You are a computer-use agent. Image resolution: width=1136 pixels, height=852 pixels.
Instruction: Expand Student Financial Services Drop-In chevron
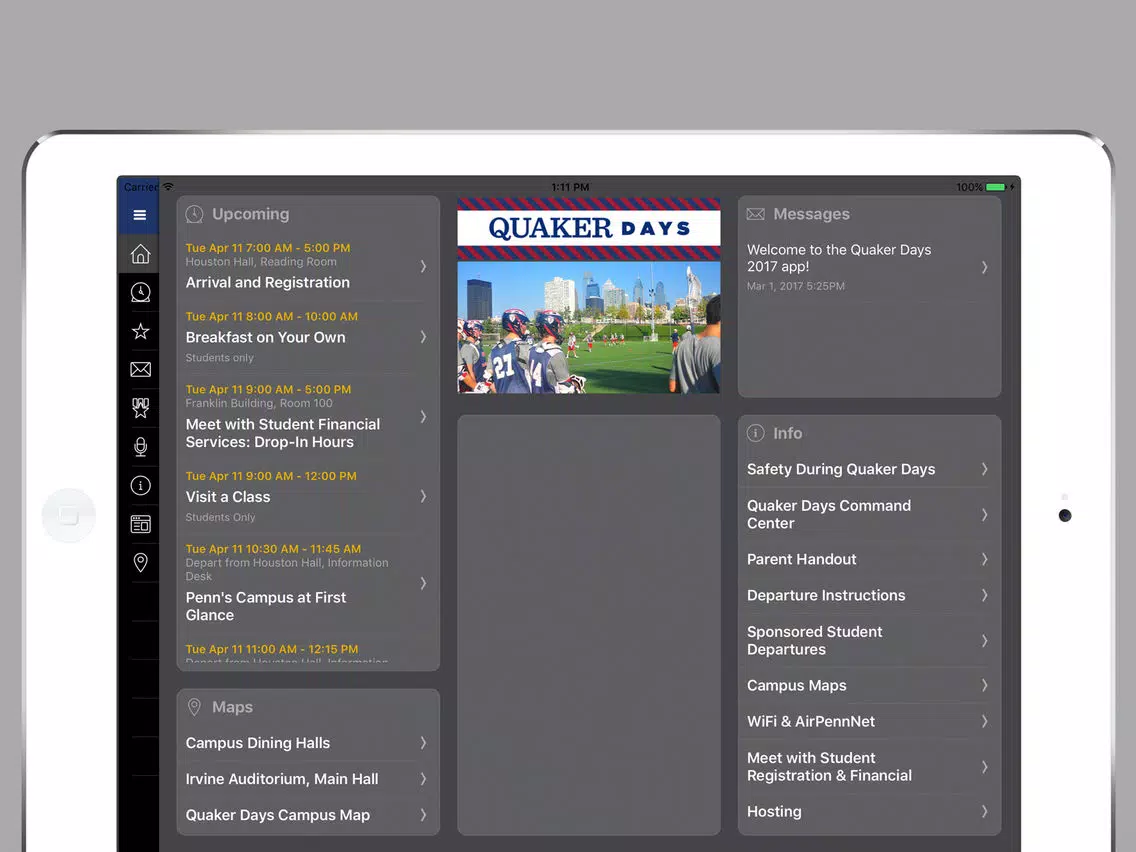[424, 417]
